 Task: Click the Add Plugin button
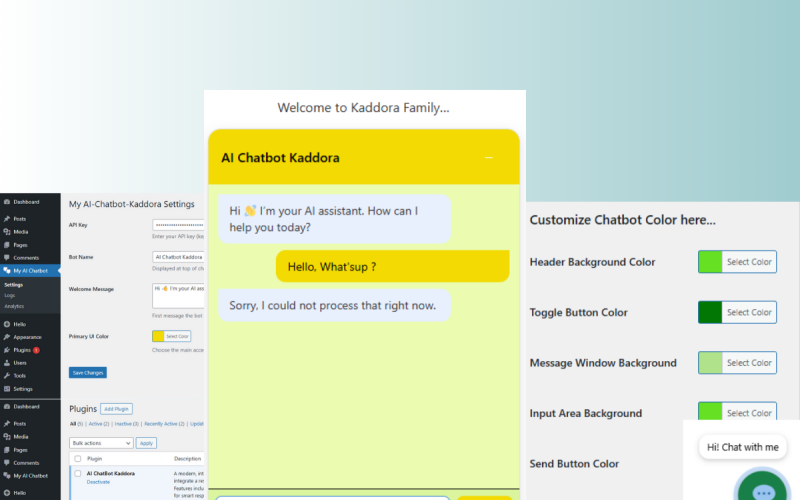tap(116, 409)
